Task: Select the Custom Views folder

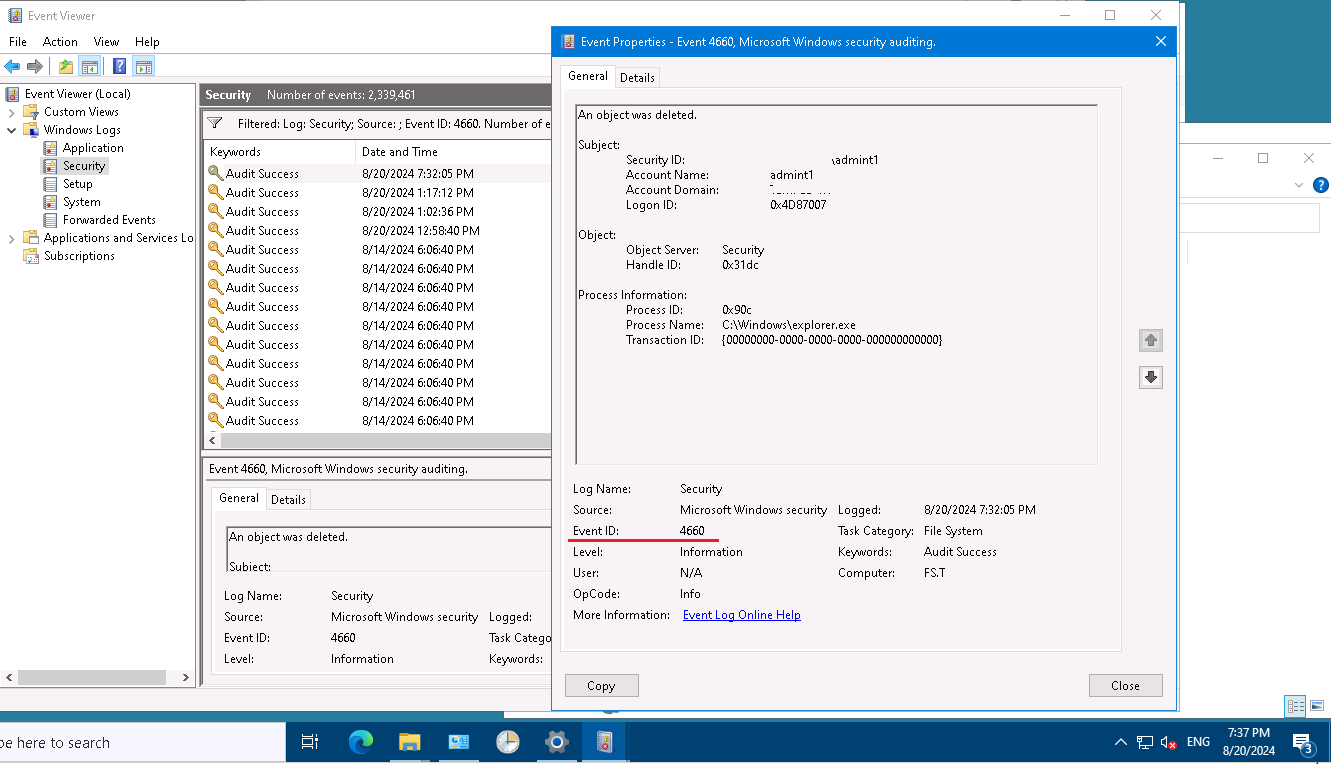Action: point(81,112)
